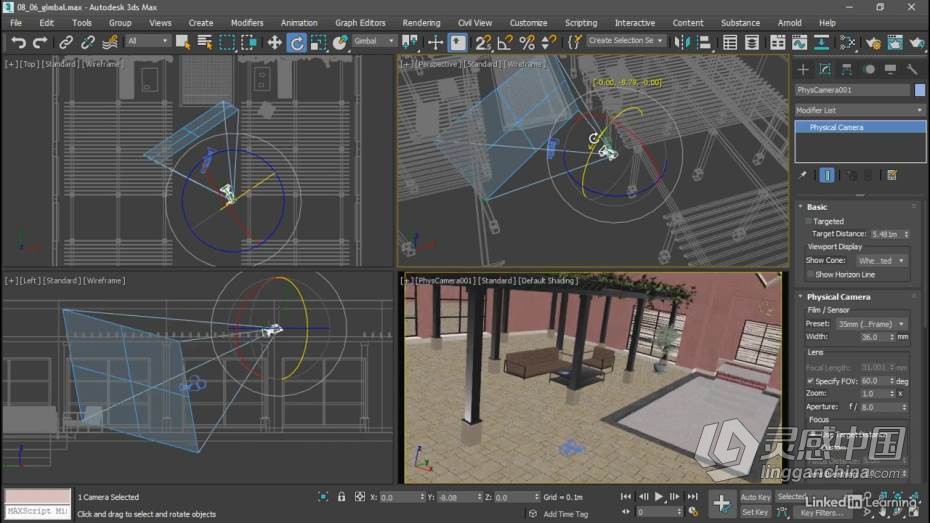Open the Selected key filter dropdown
This screenshot has width=930, height=523.
coord(816,497)
